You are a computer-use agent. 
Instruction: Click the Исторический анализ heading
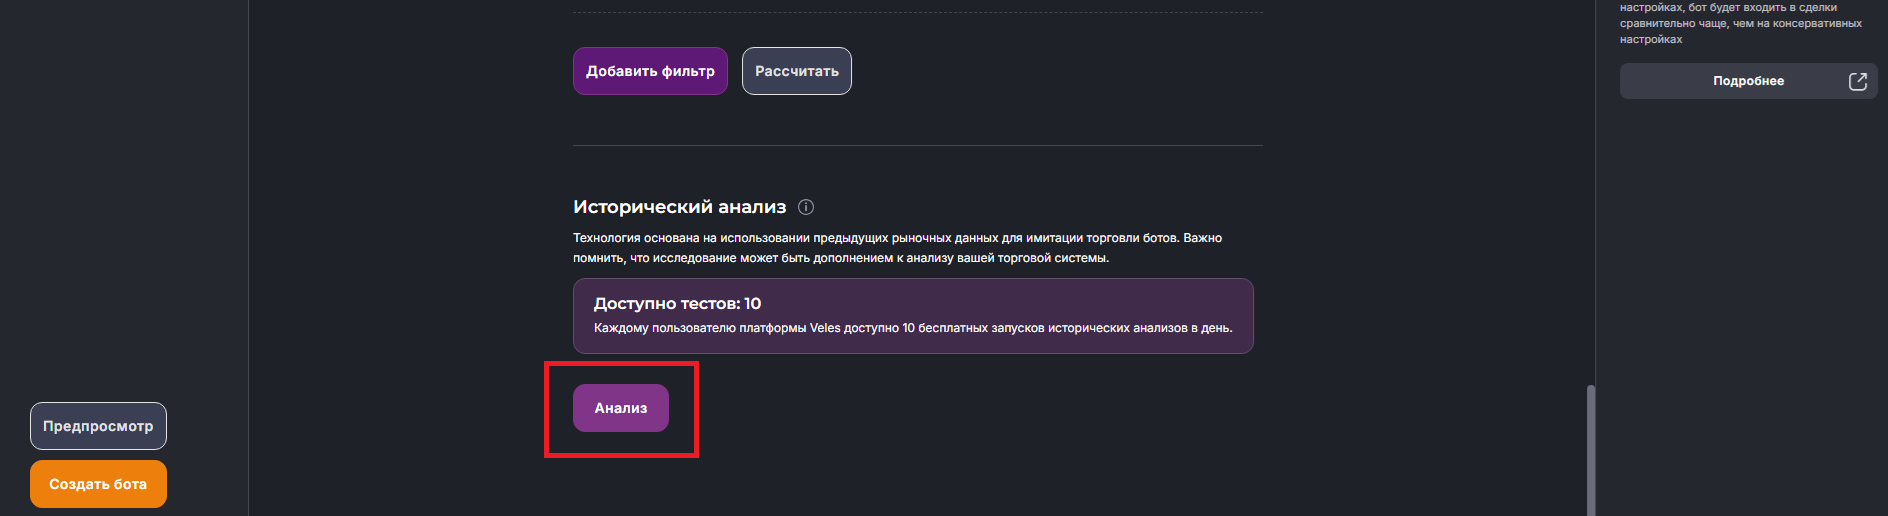point(679,207)
